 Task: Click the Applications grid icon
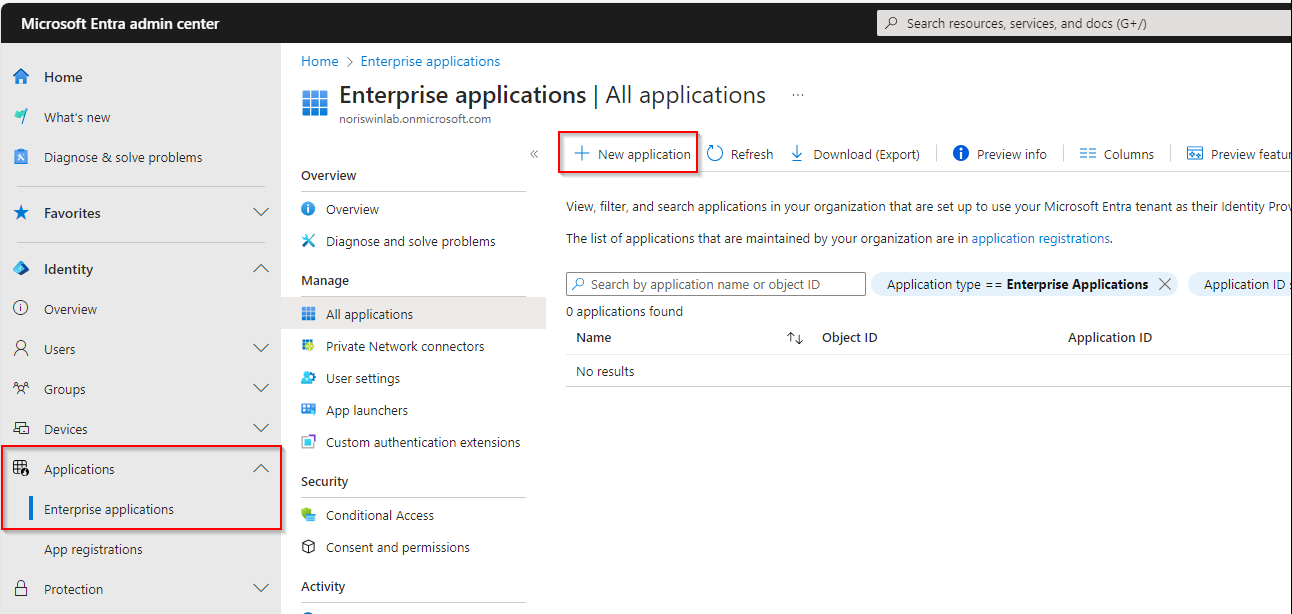click(x=21, y=468)
